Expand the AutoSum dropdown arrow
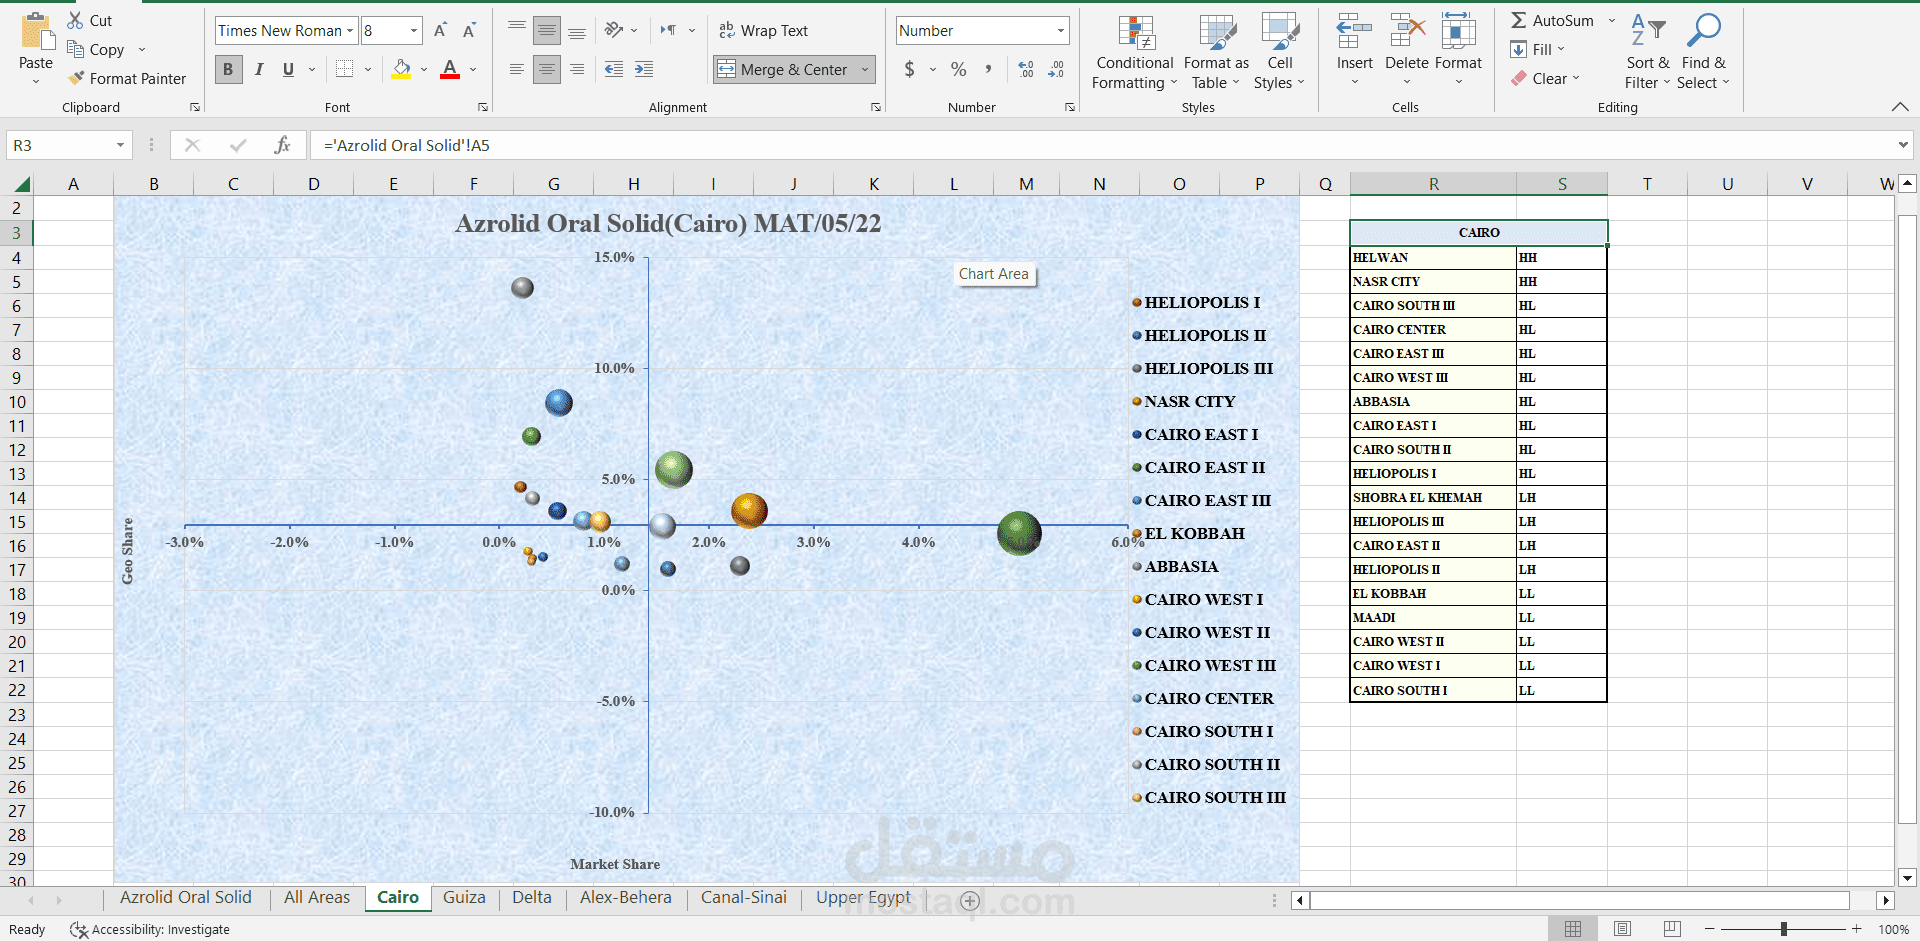1920x941 pixels. click(1611, 20)
